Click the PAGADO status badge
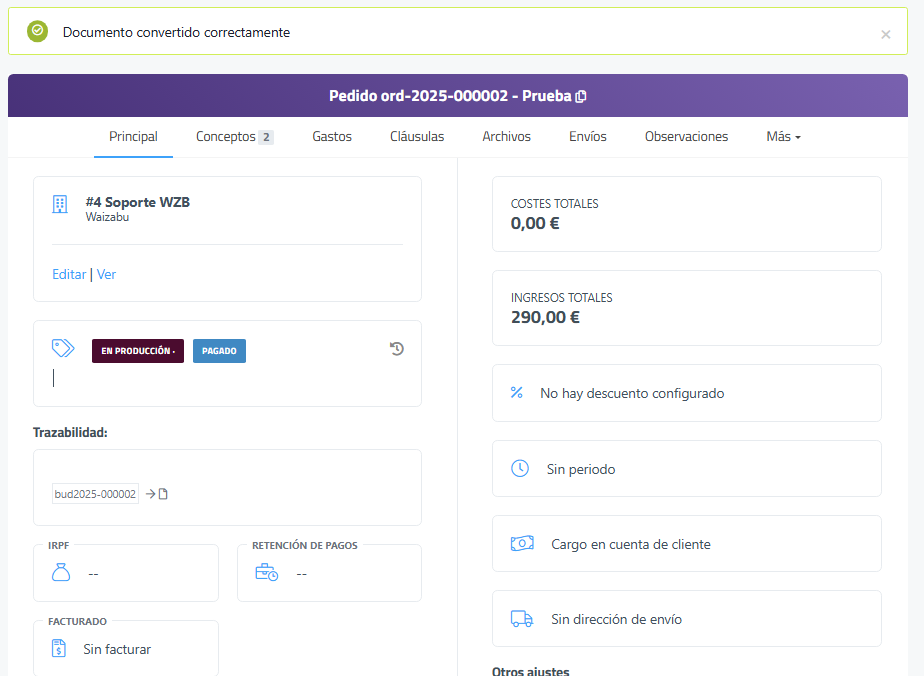The width and height of the screenshot is (924, 676). pyautogui.click(x=219, y=351)
